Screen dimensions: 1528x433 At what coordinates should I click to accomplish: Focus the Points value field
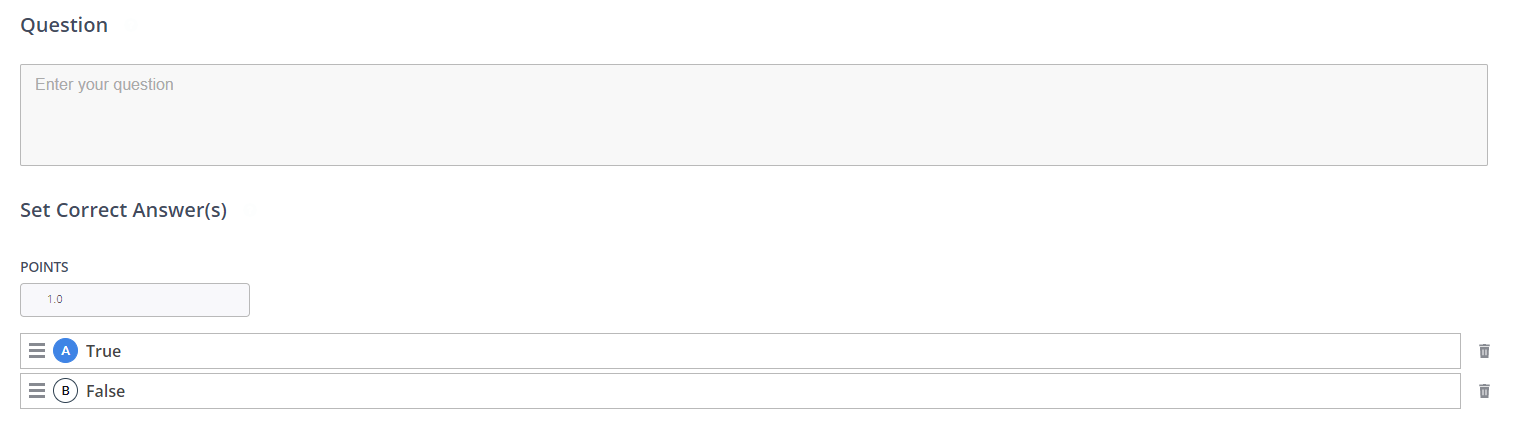pyautogui.click(x=135, y=300)
